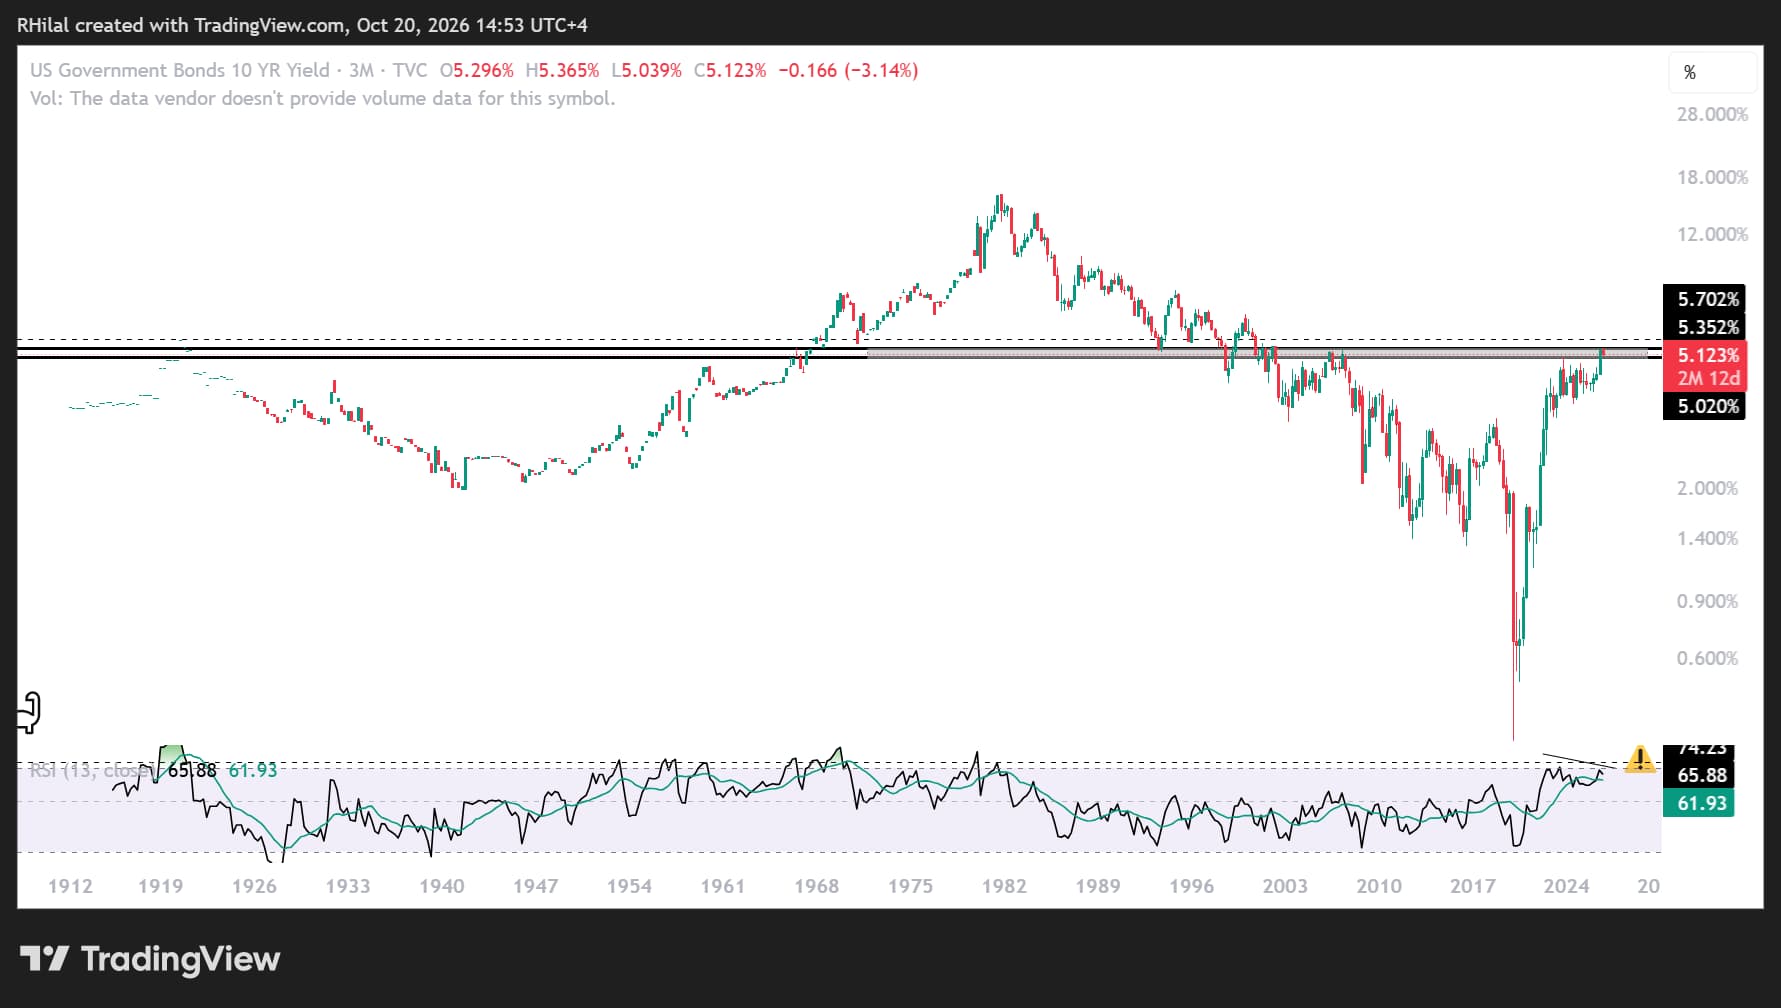This screenshot has width=1781, height=1008.
Task: Select the US Government Bonds 10 YR Yield title
Action: (180, 70)
